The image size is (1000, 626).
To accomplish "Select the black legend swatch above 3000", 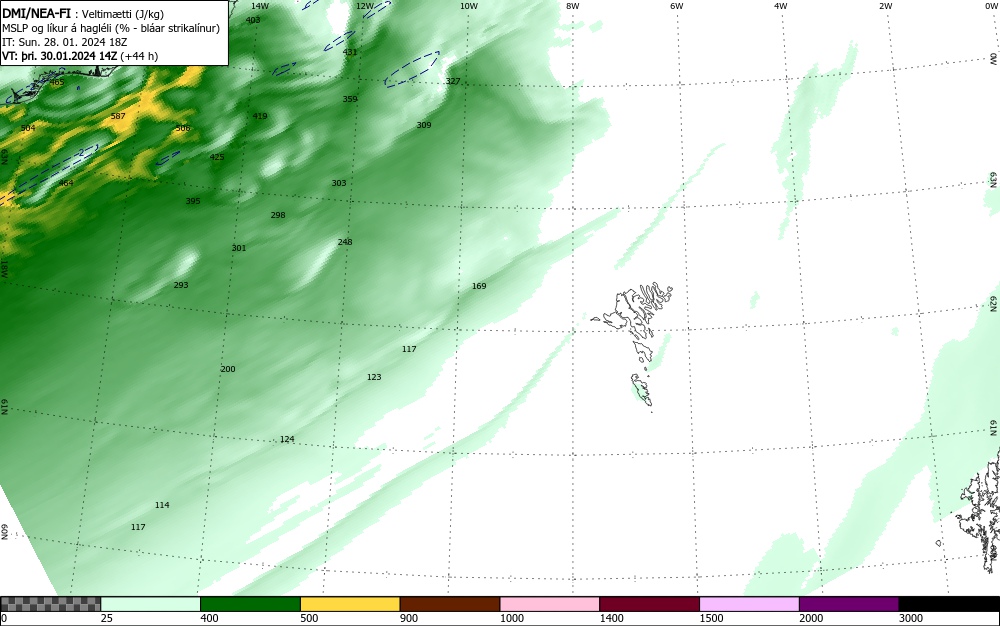I will [x=949, y=604].
